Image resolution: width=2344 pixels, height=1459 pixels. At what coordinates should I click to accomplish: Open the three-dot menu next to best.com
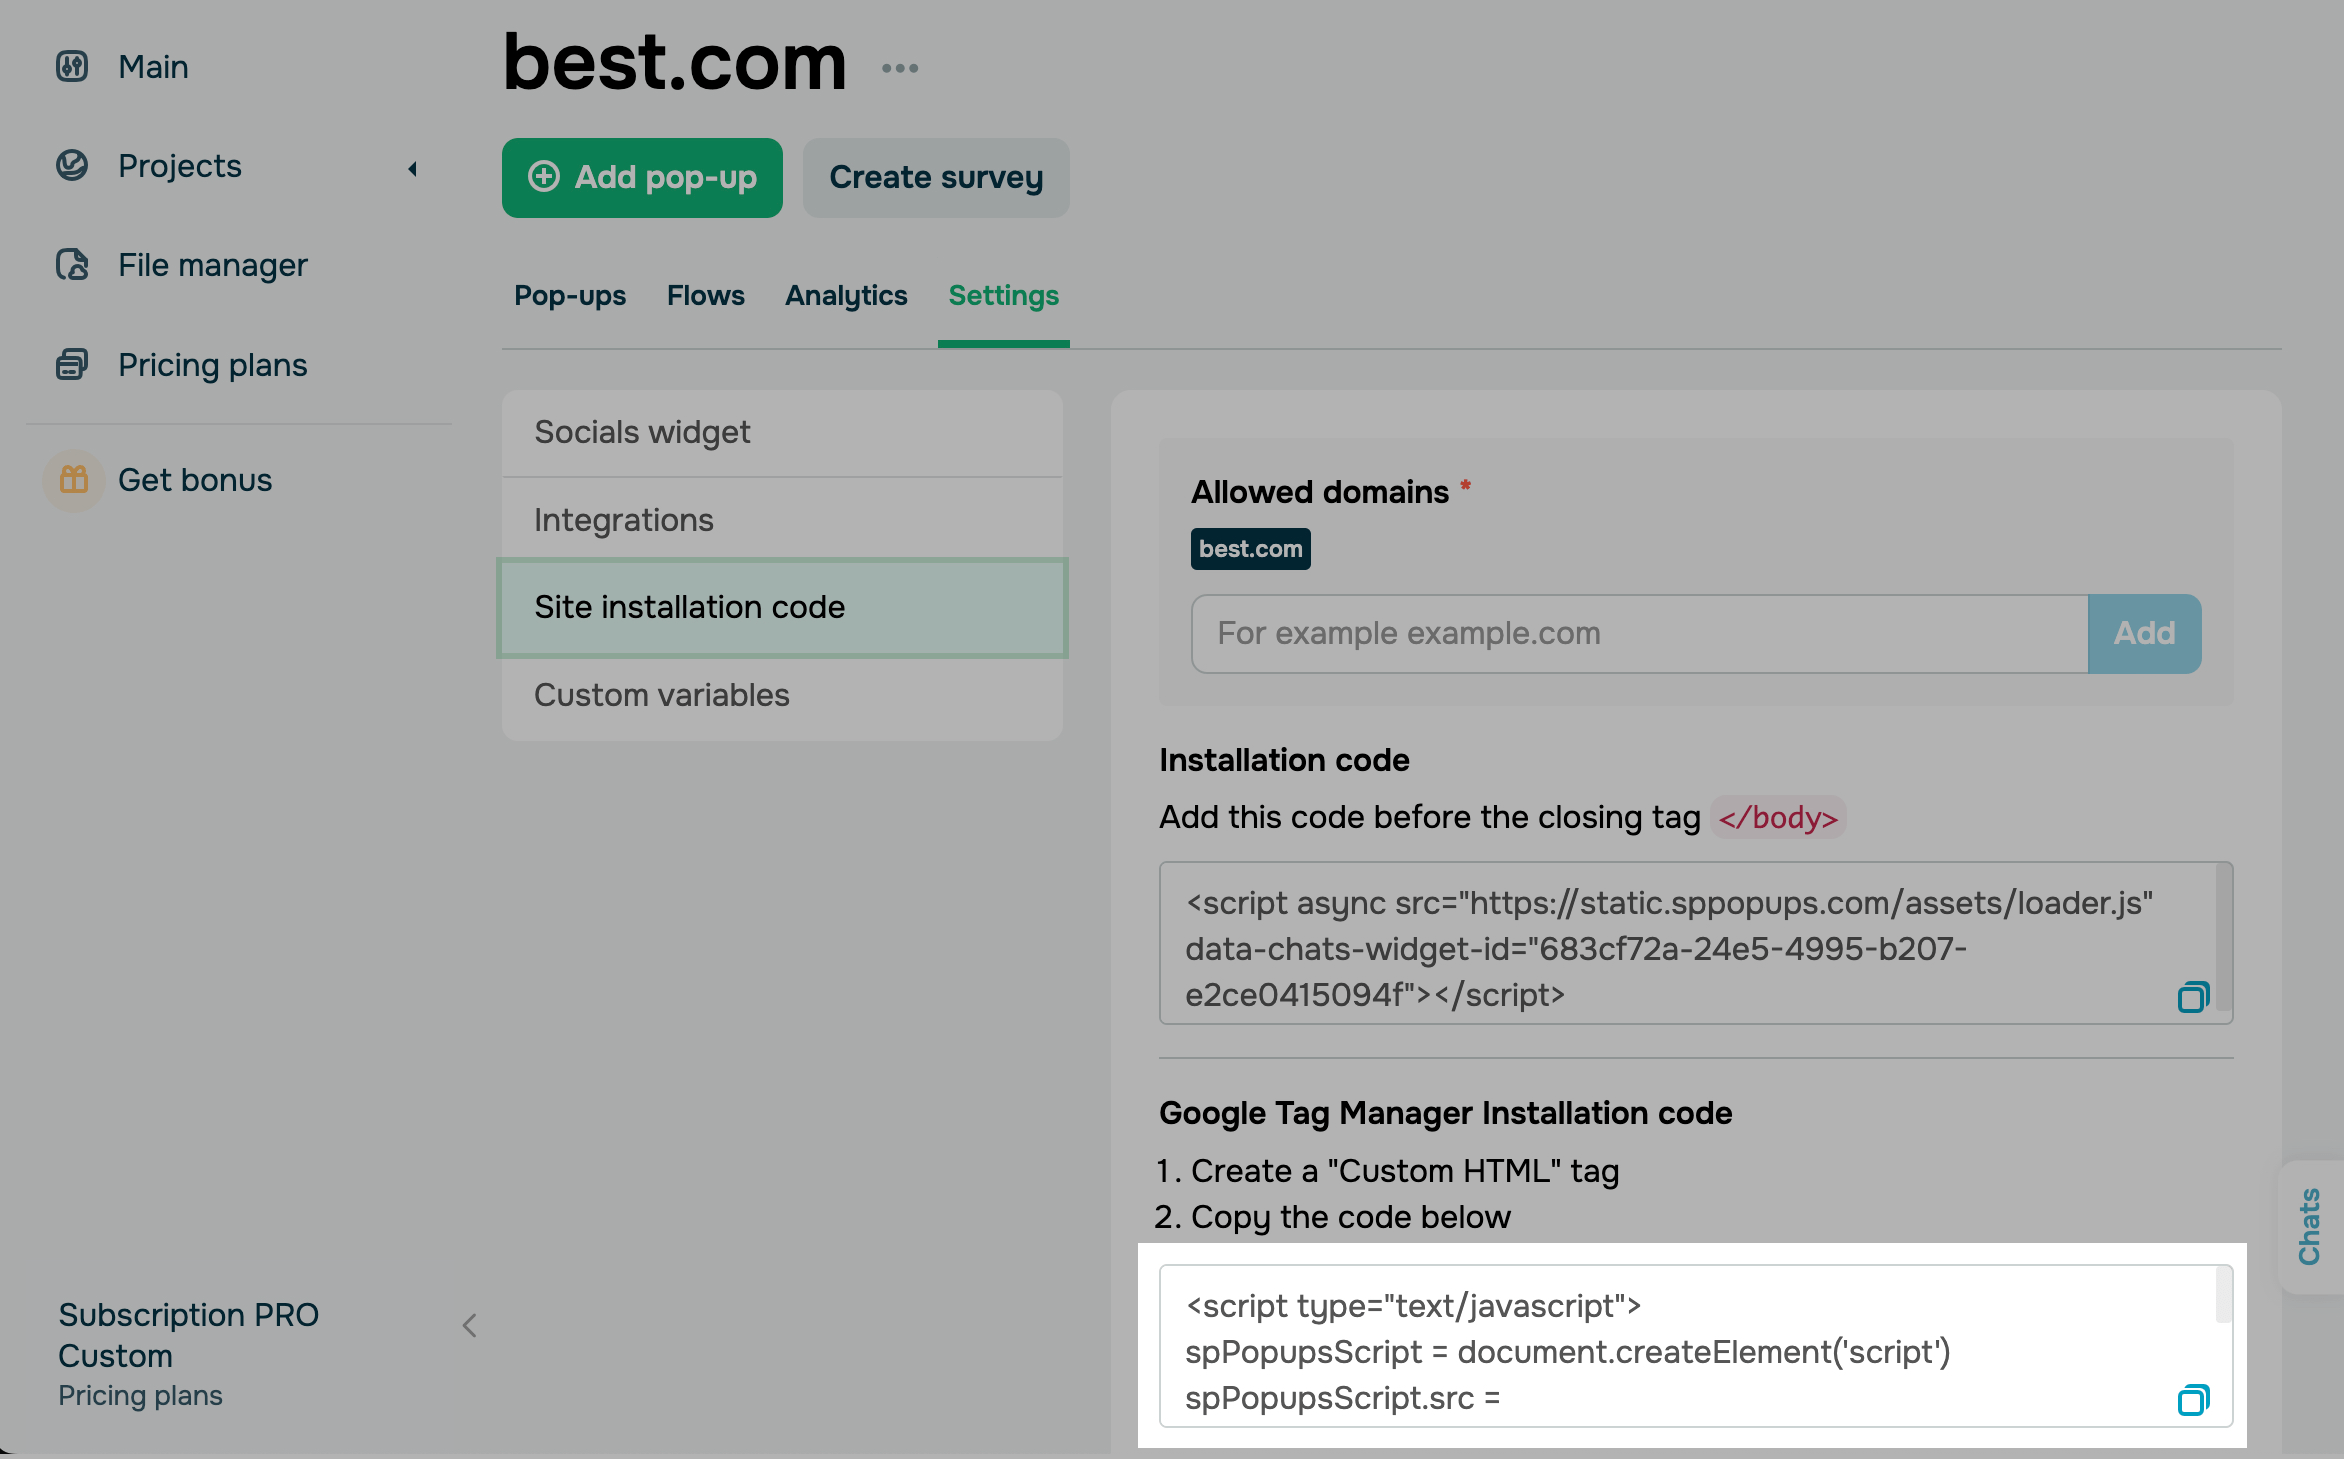pos(900,68)
